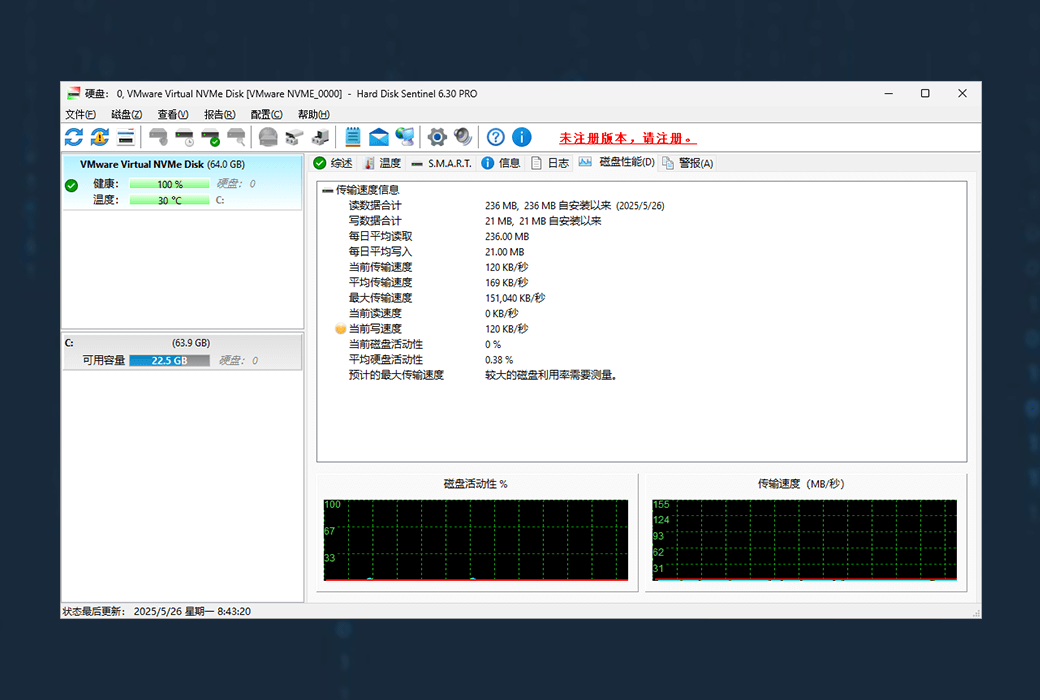Image resolution: width=1040 pixels, height=700 pixels.
Task: Select VMware Virtual NVMe Disk (64.0 GB) entry
Action: (182, 182)
